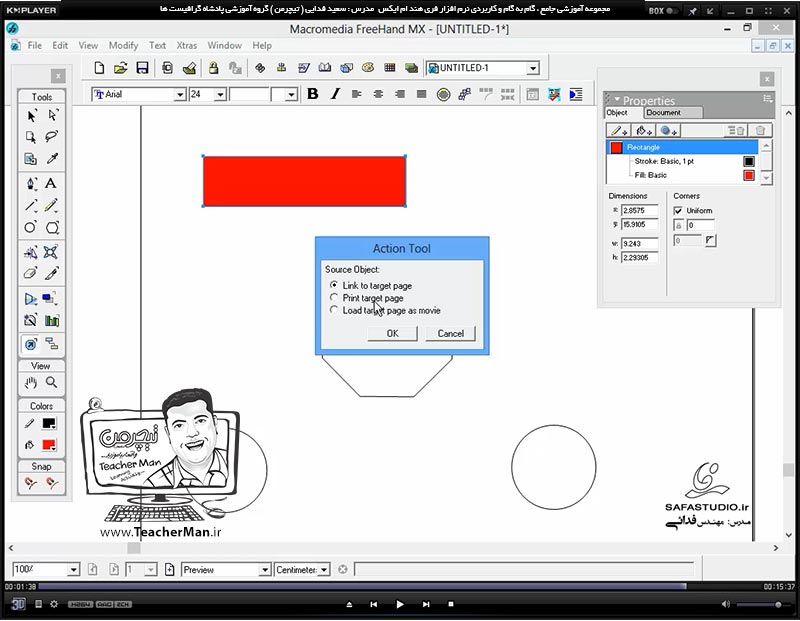Image resolution: width=800 pixels, height=621 pixels.
Task: Toggle Bold text formatting
Action: pos(312,94)
